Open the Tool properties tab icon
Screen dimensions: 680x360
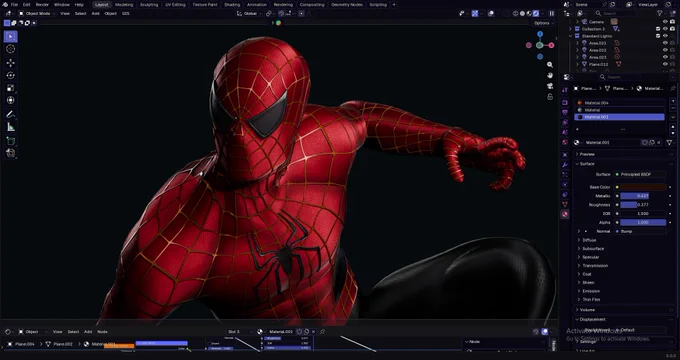pyautogui.click(x=565, y=90)
